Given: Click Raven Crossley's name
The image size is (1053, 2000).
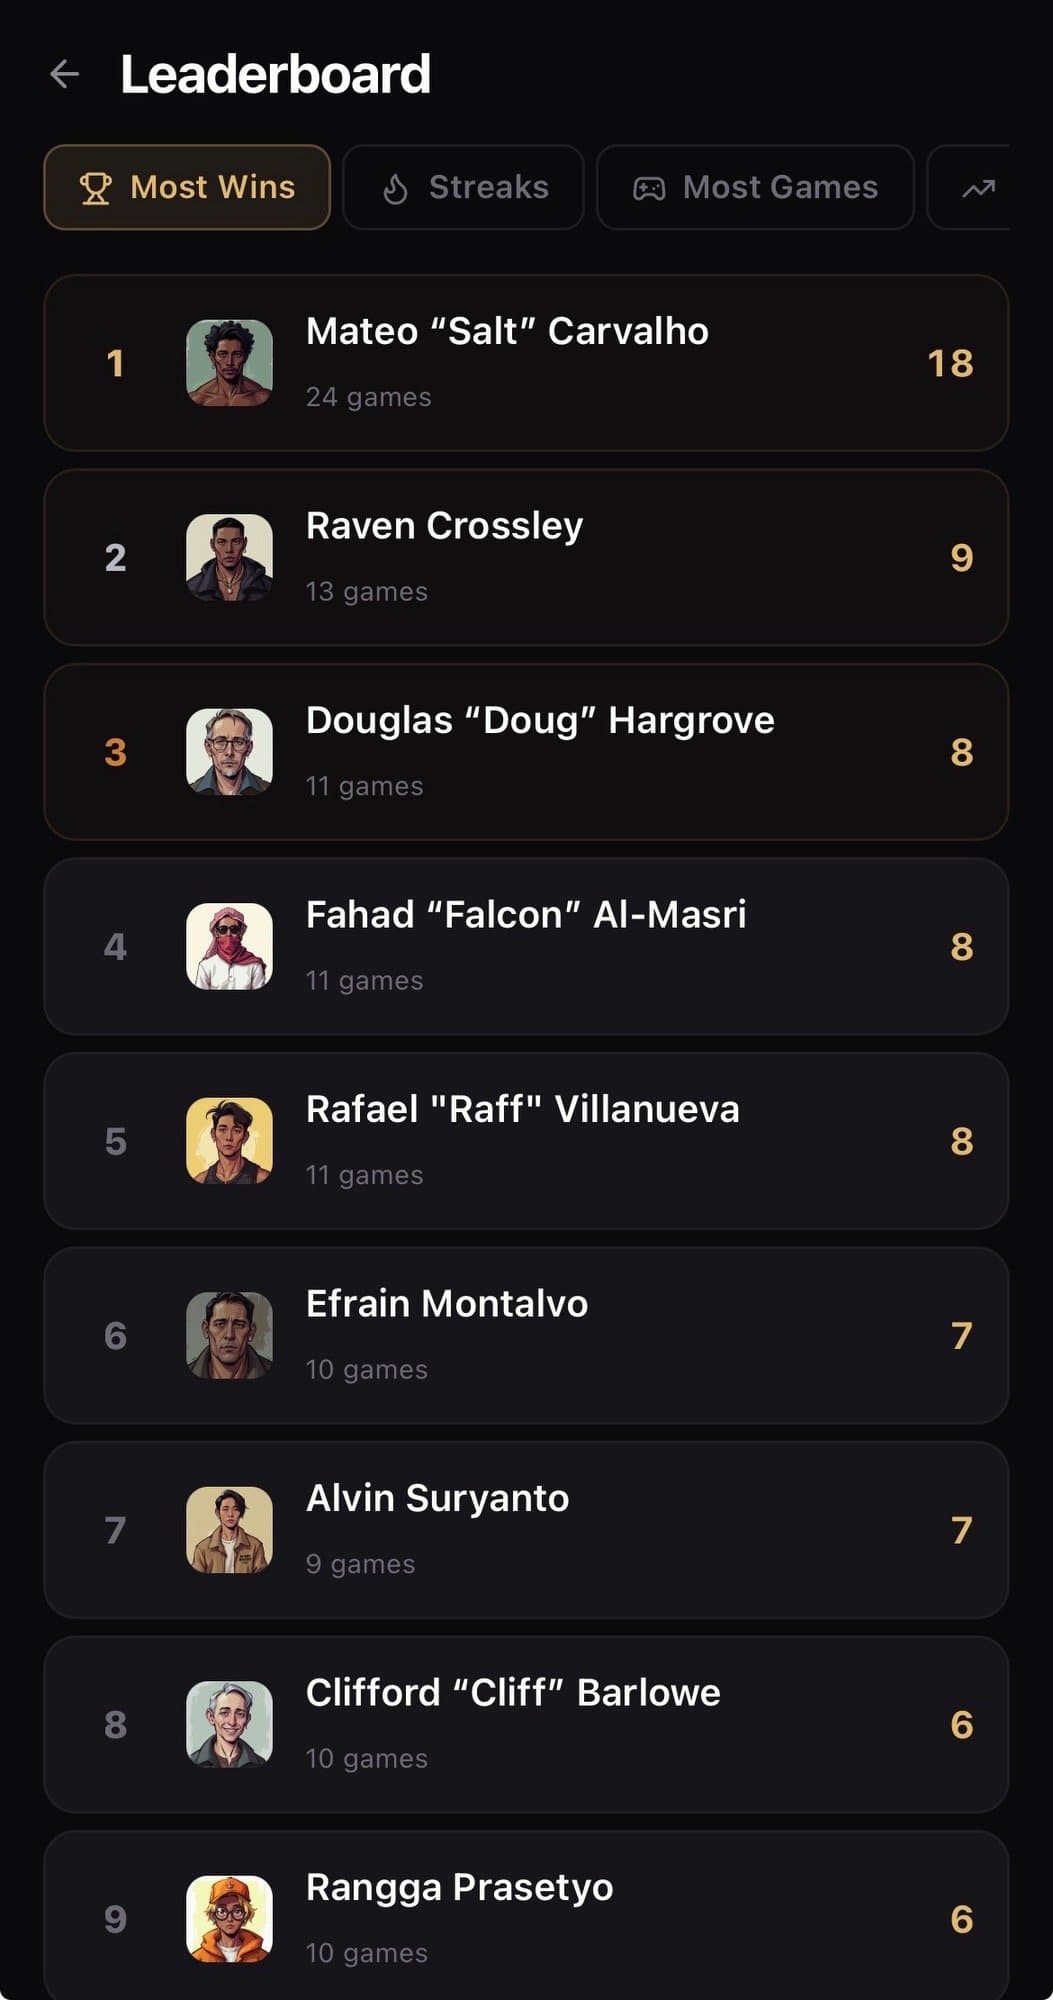Looking at the screenshot, I should click(x=444, y=526).
